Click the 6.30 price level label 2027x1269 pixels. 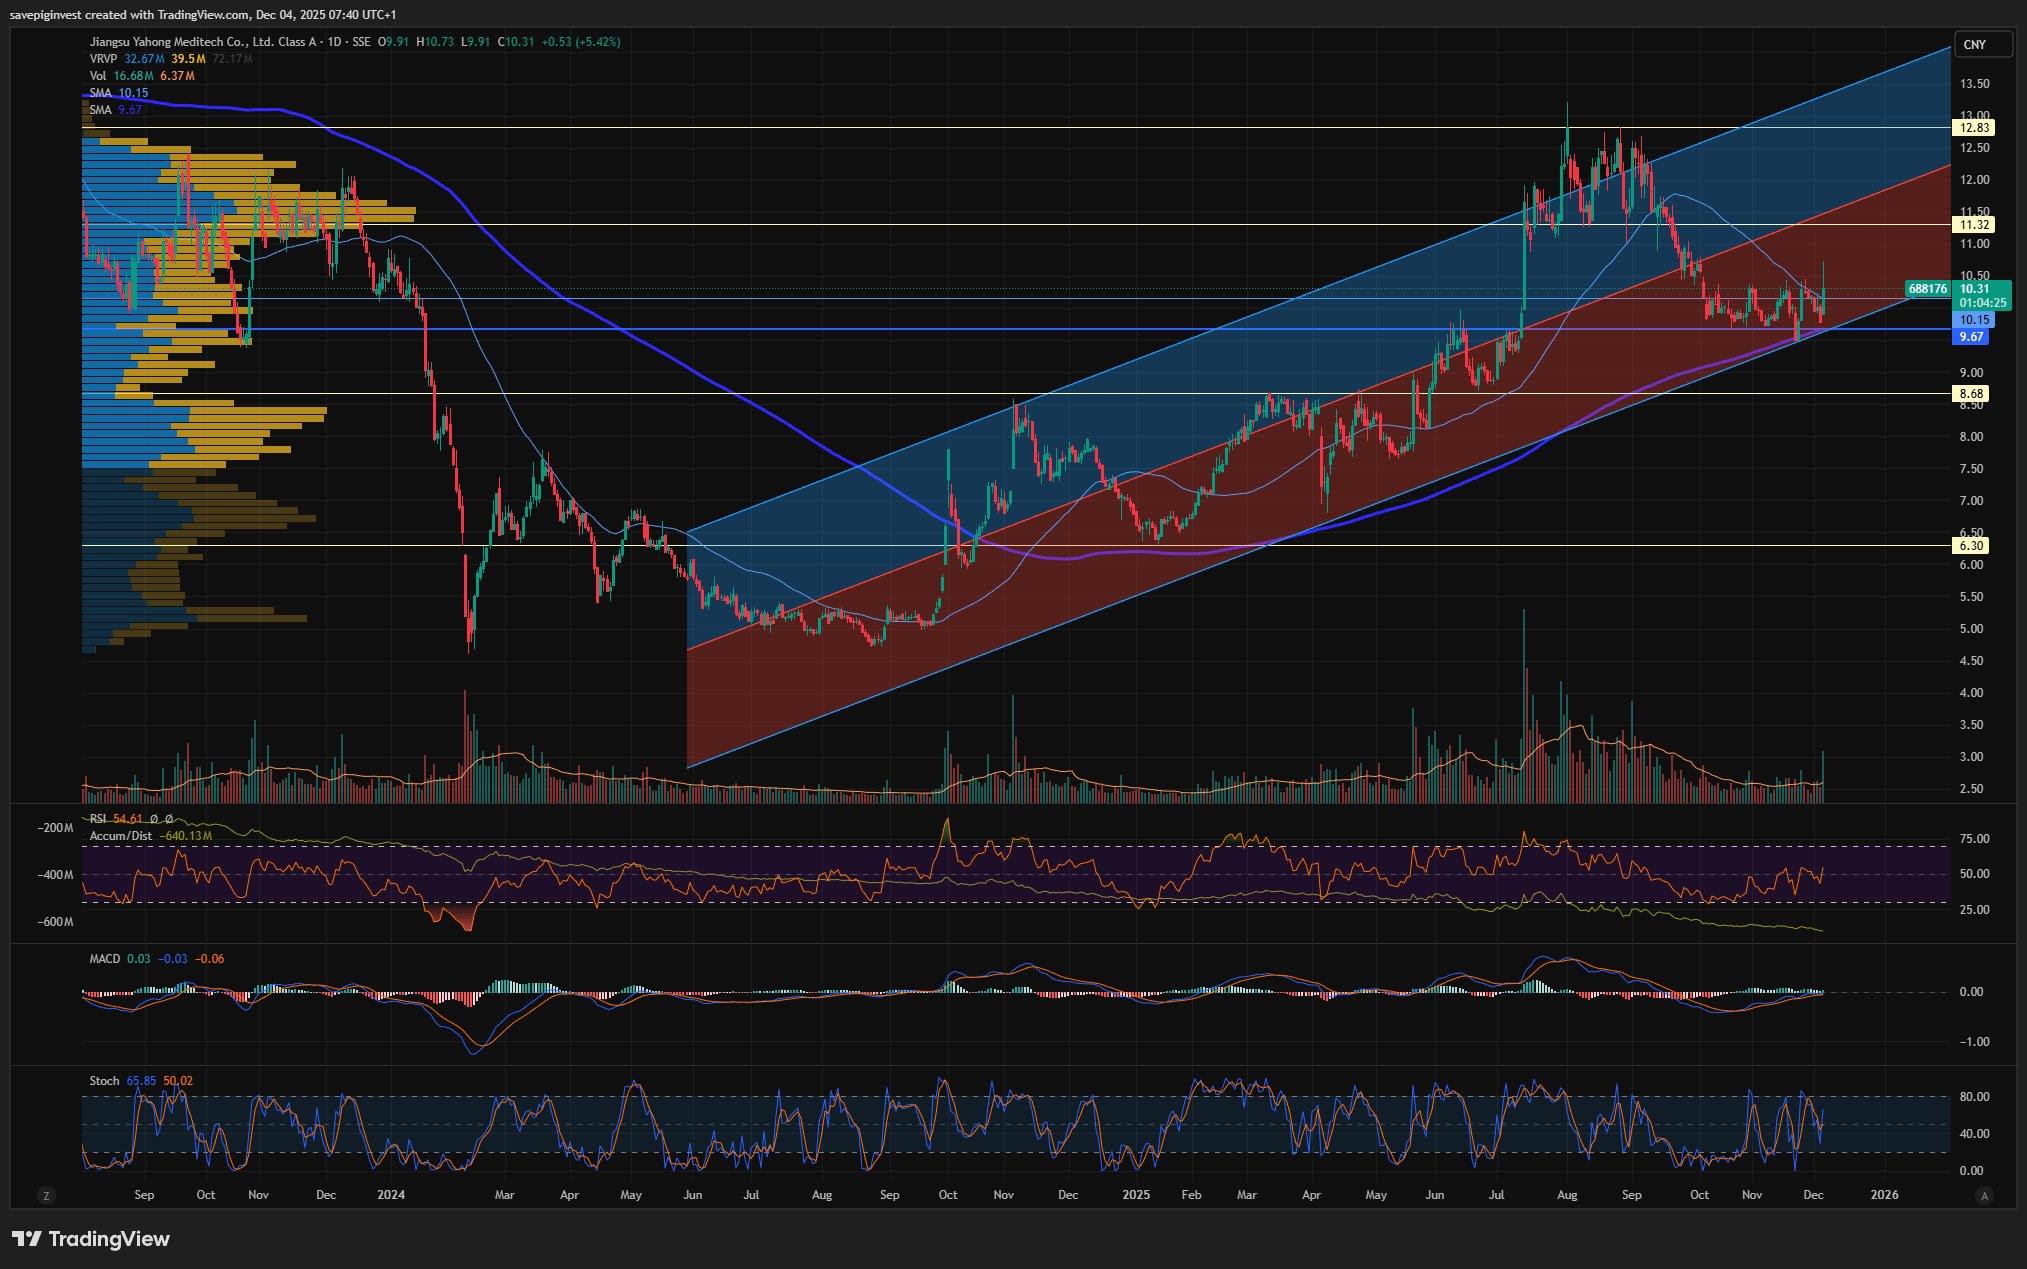[x=1971, y=546]
